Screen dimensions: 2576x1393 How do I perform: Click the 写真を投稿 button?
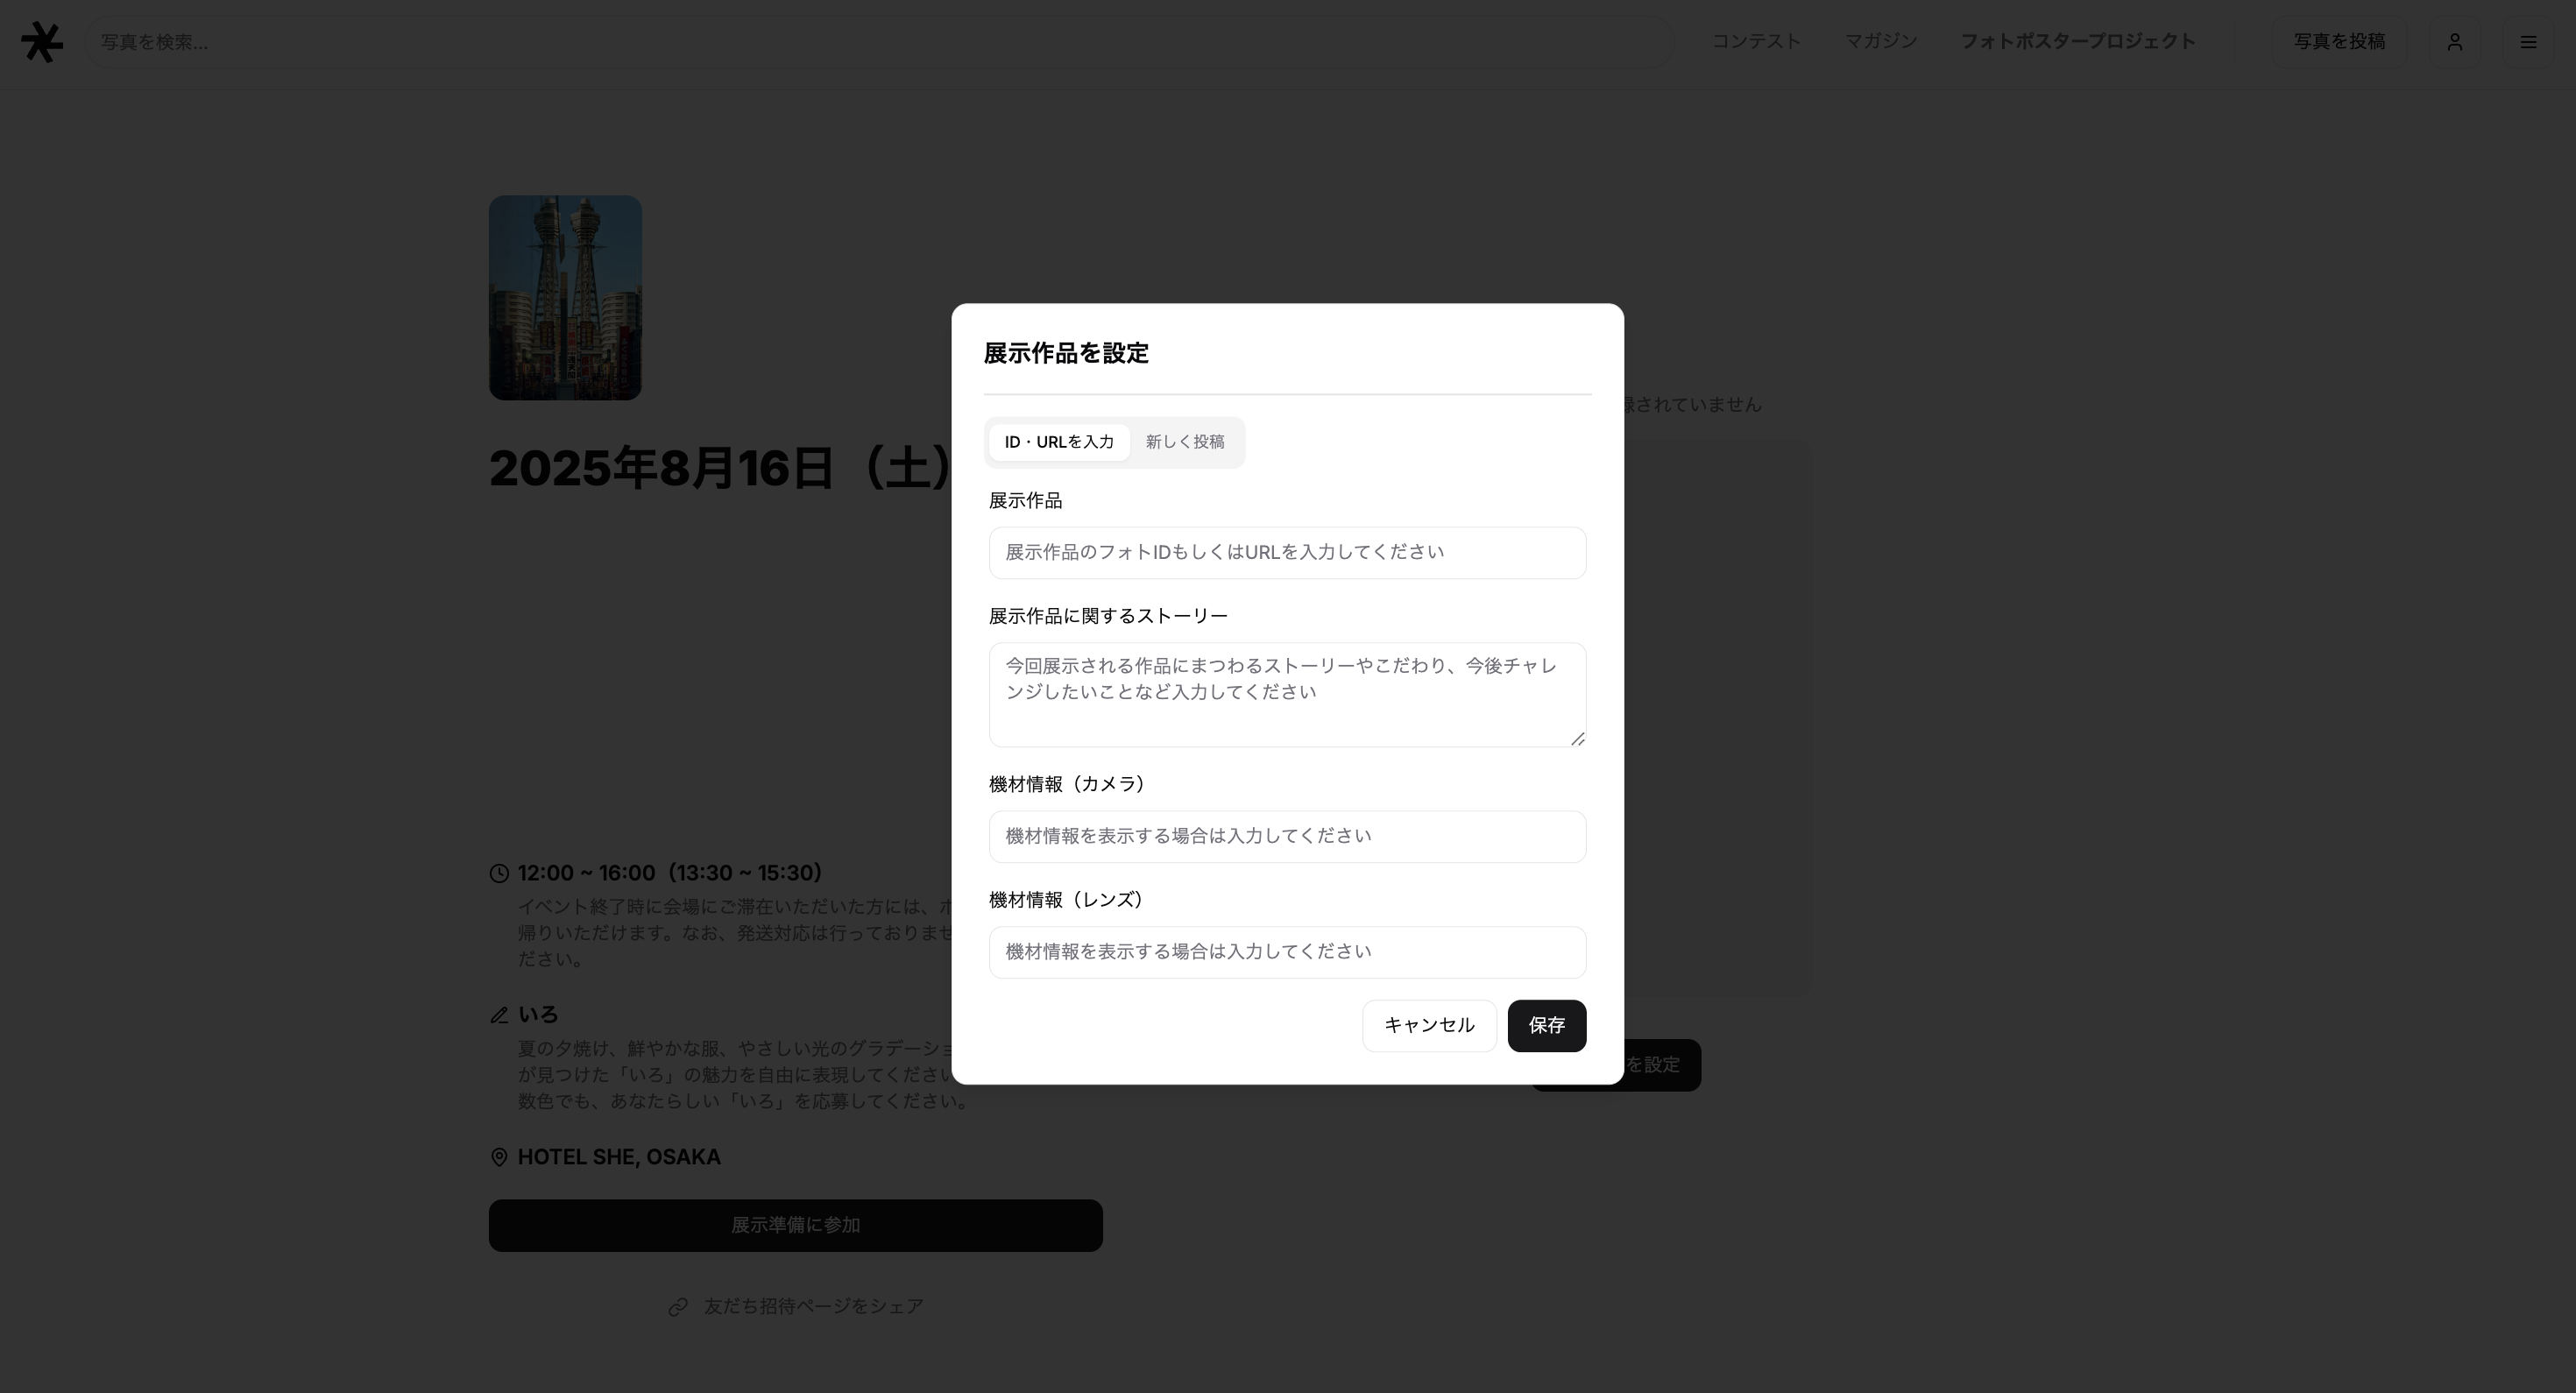[x=2339, y=42]
